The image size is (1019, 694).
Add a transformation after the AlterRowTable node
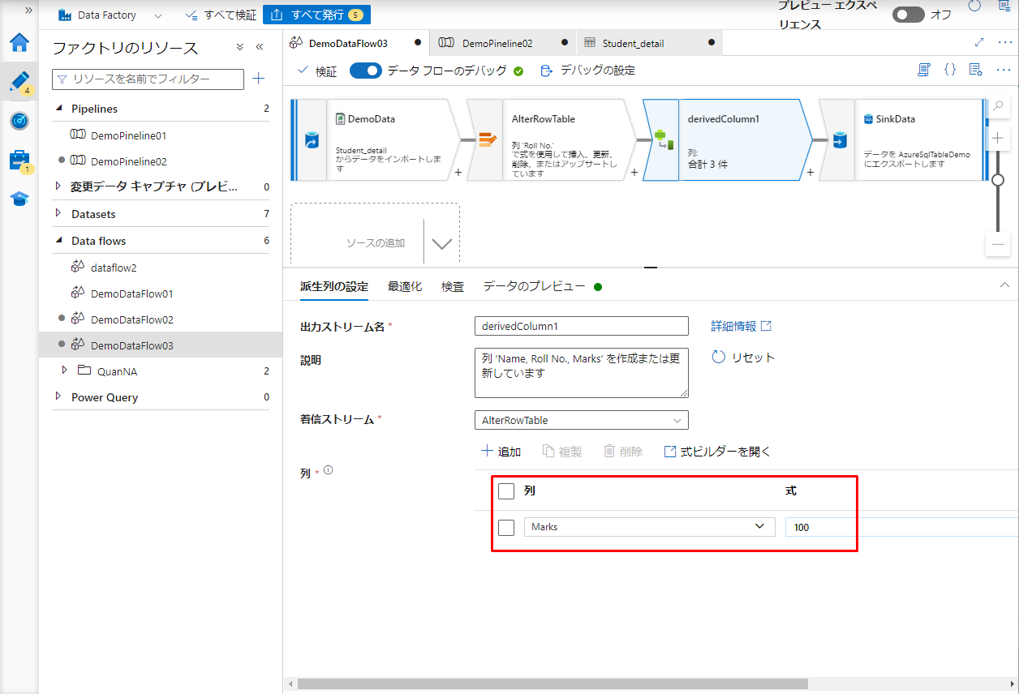[x=634, y=172]
